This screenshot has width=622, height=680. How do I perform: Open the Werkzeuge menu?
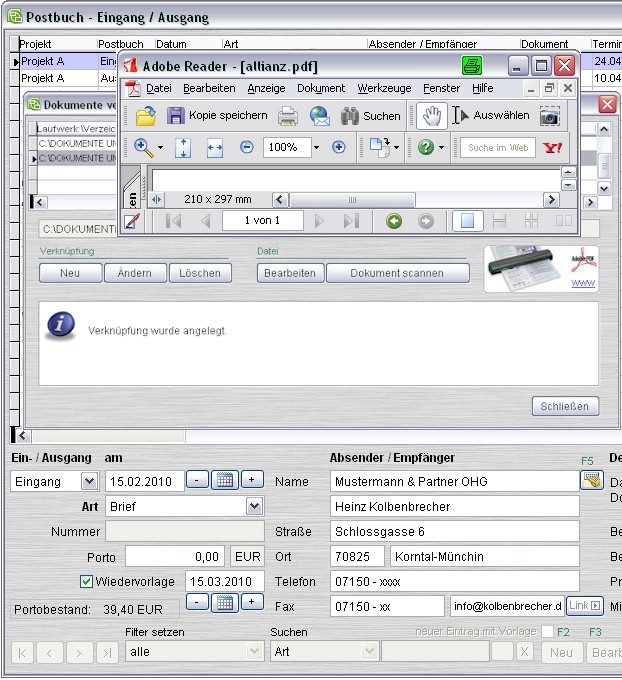point(384,88)
